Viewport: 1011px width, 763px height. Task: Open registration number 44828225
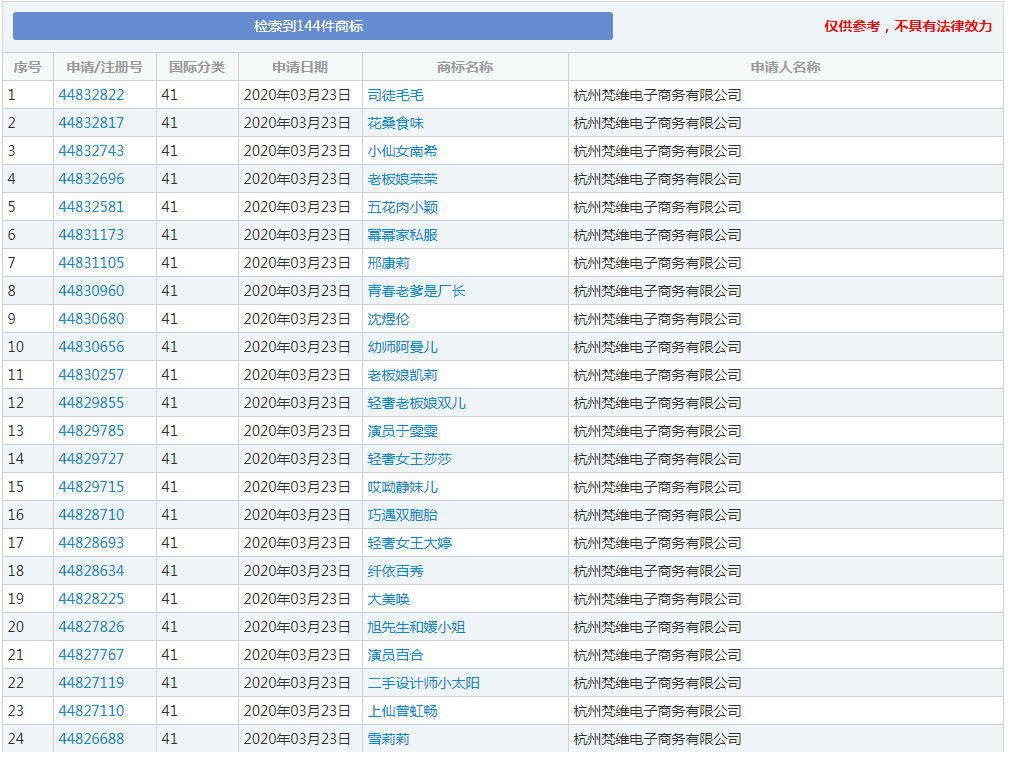tap(91, 599)
